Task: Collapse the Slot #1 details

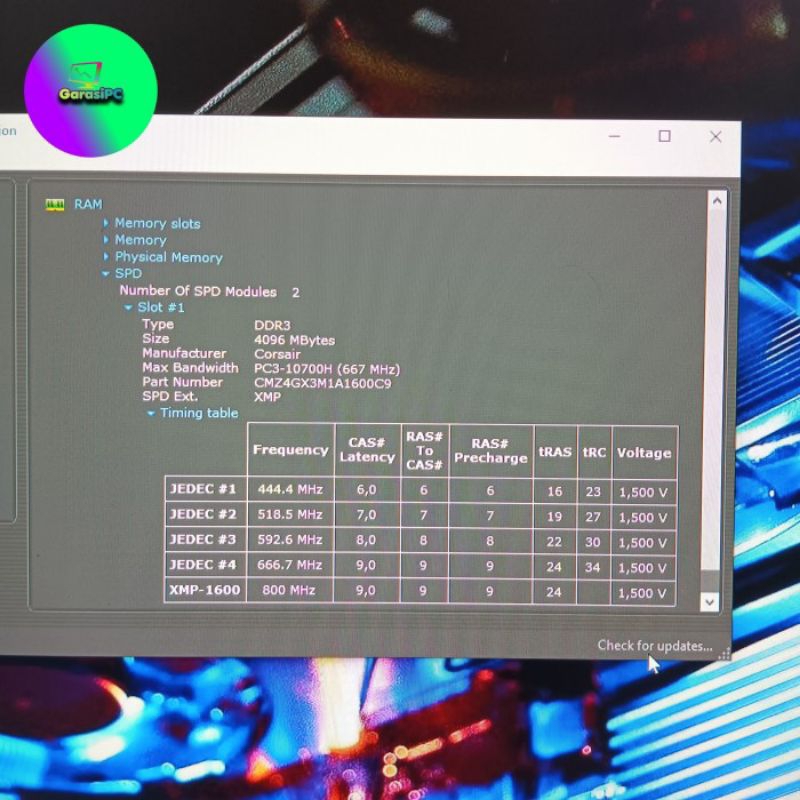Action: pyautogui.click(x=128, y=308)
